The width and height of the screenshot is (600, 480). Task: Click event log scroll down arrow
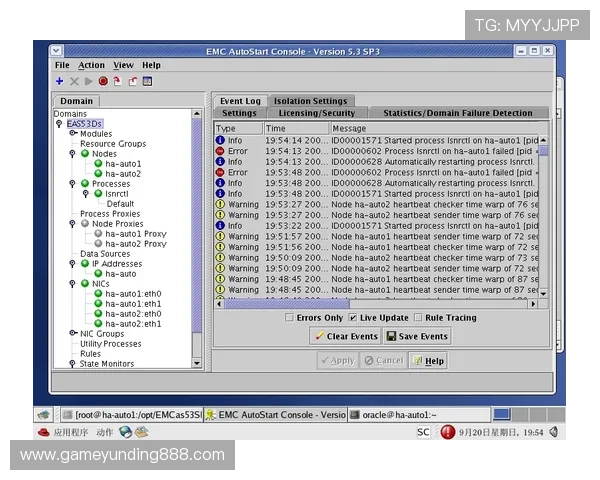pyautogui.click(x=543, y=293)
